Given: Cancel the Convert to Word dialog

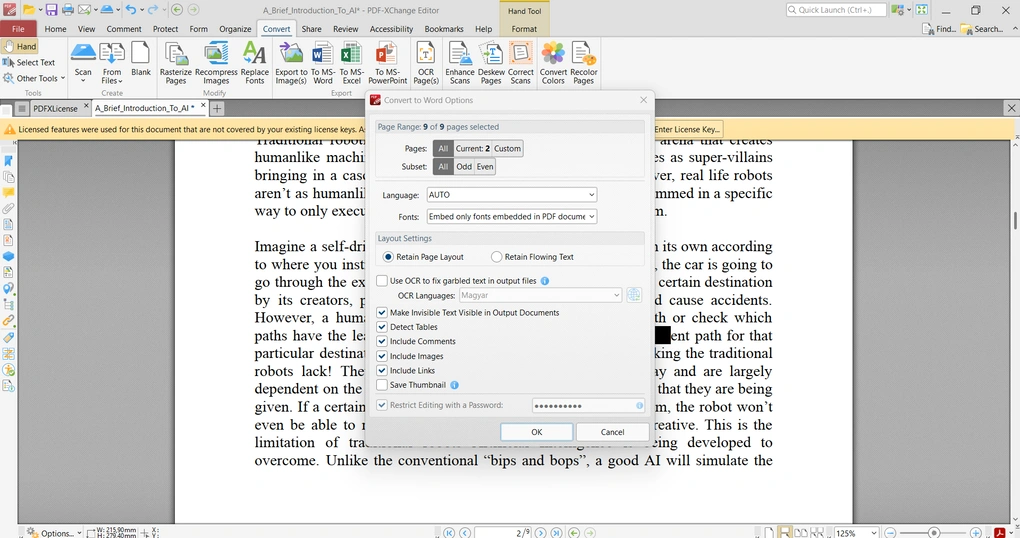Looking at the screenshot, I should point(612,432).
